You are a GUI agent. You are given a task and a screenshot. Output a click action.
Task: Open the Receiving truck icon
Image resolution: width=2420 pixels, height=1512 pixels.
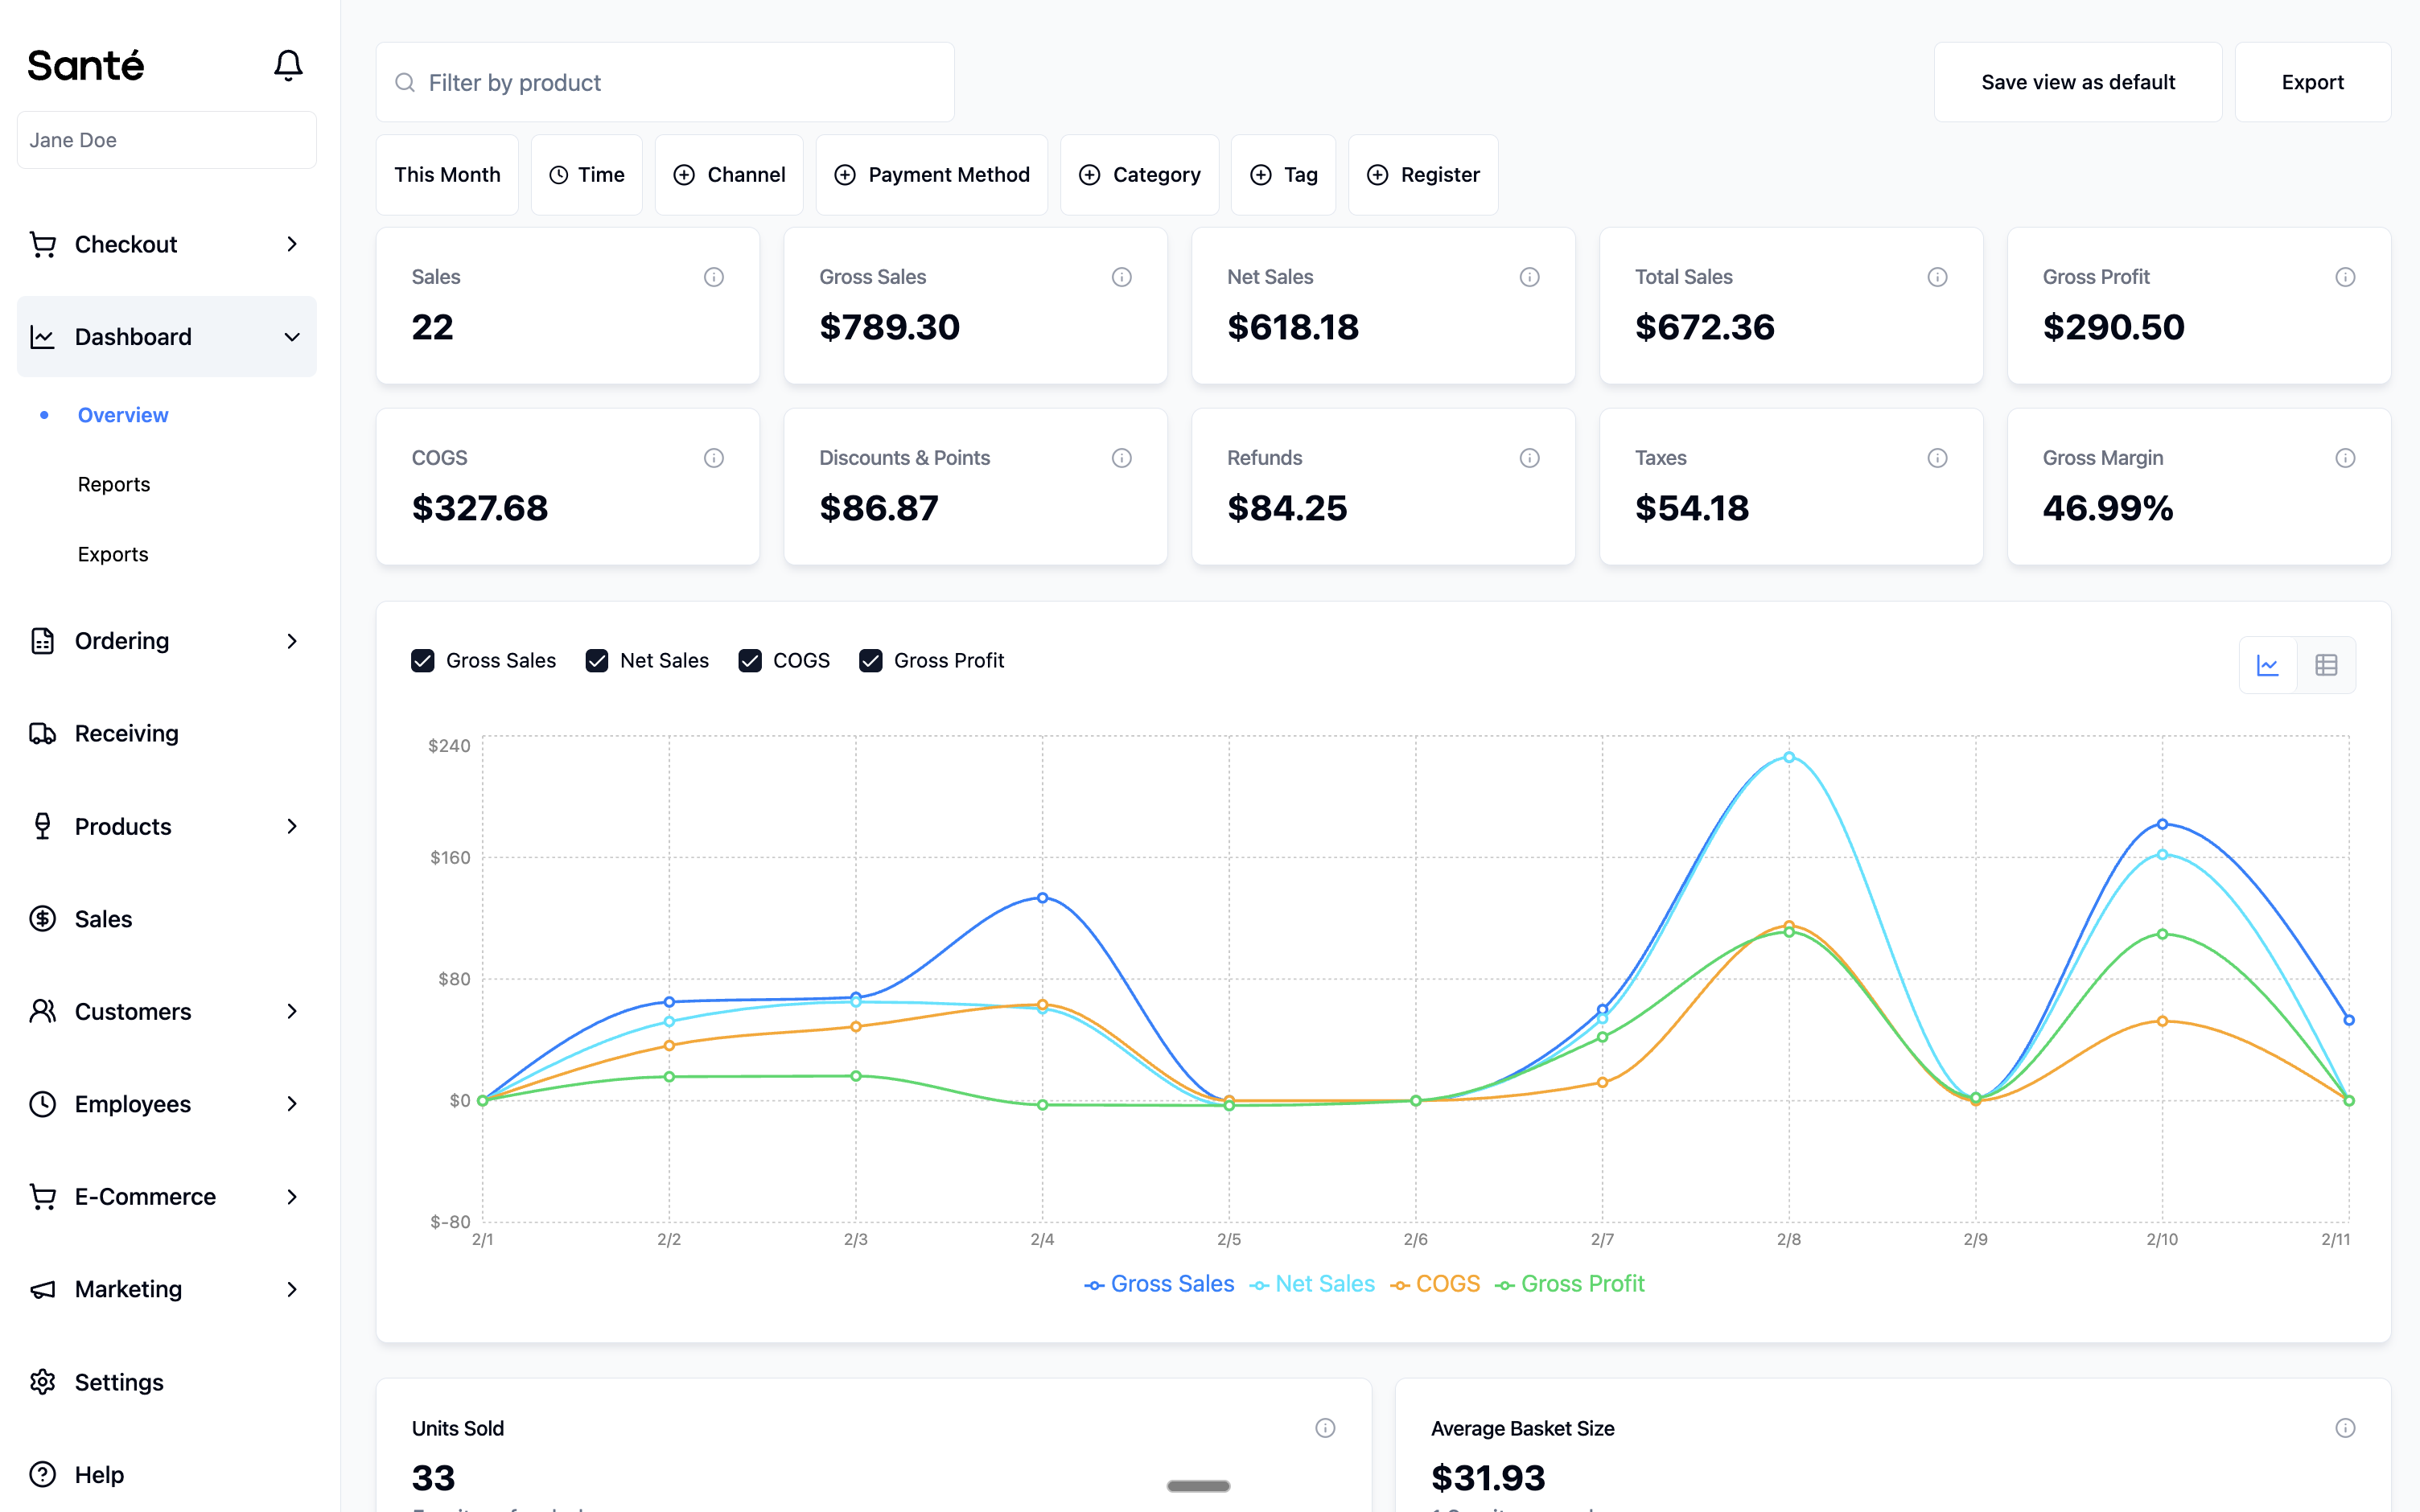pyautogui.click(x=42, y=733)
